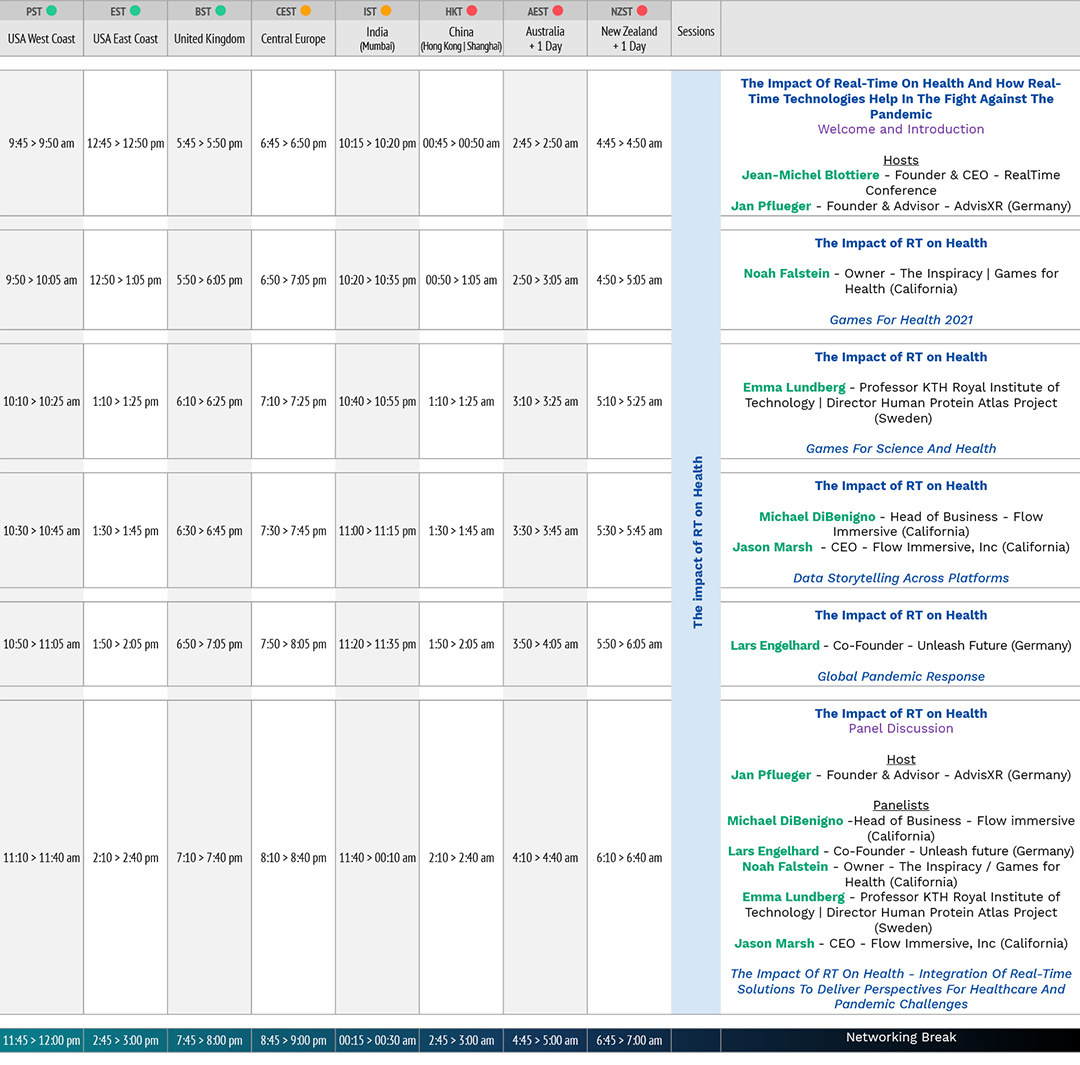Open the 'Integration Of Real-Time Solutions' panel title

pyautogui.click(x=901, y=989)
